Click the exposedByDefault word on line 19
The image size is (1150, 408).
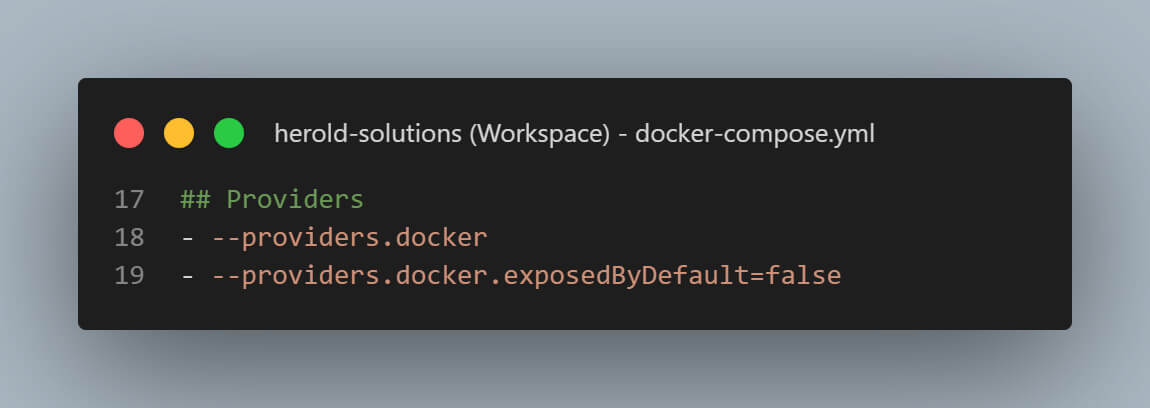626,275
